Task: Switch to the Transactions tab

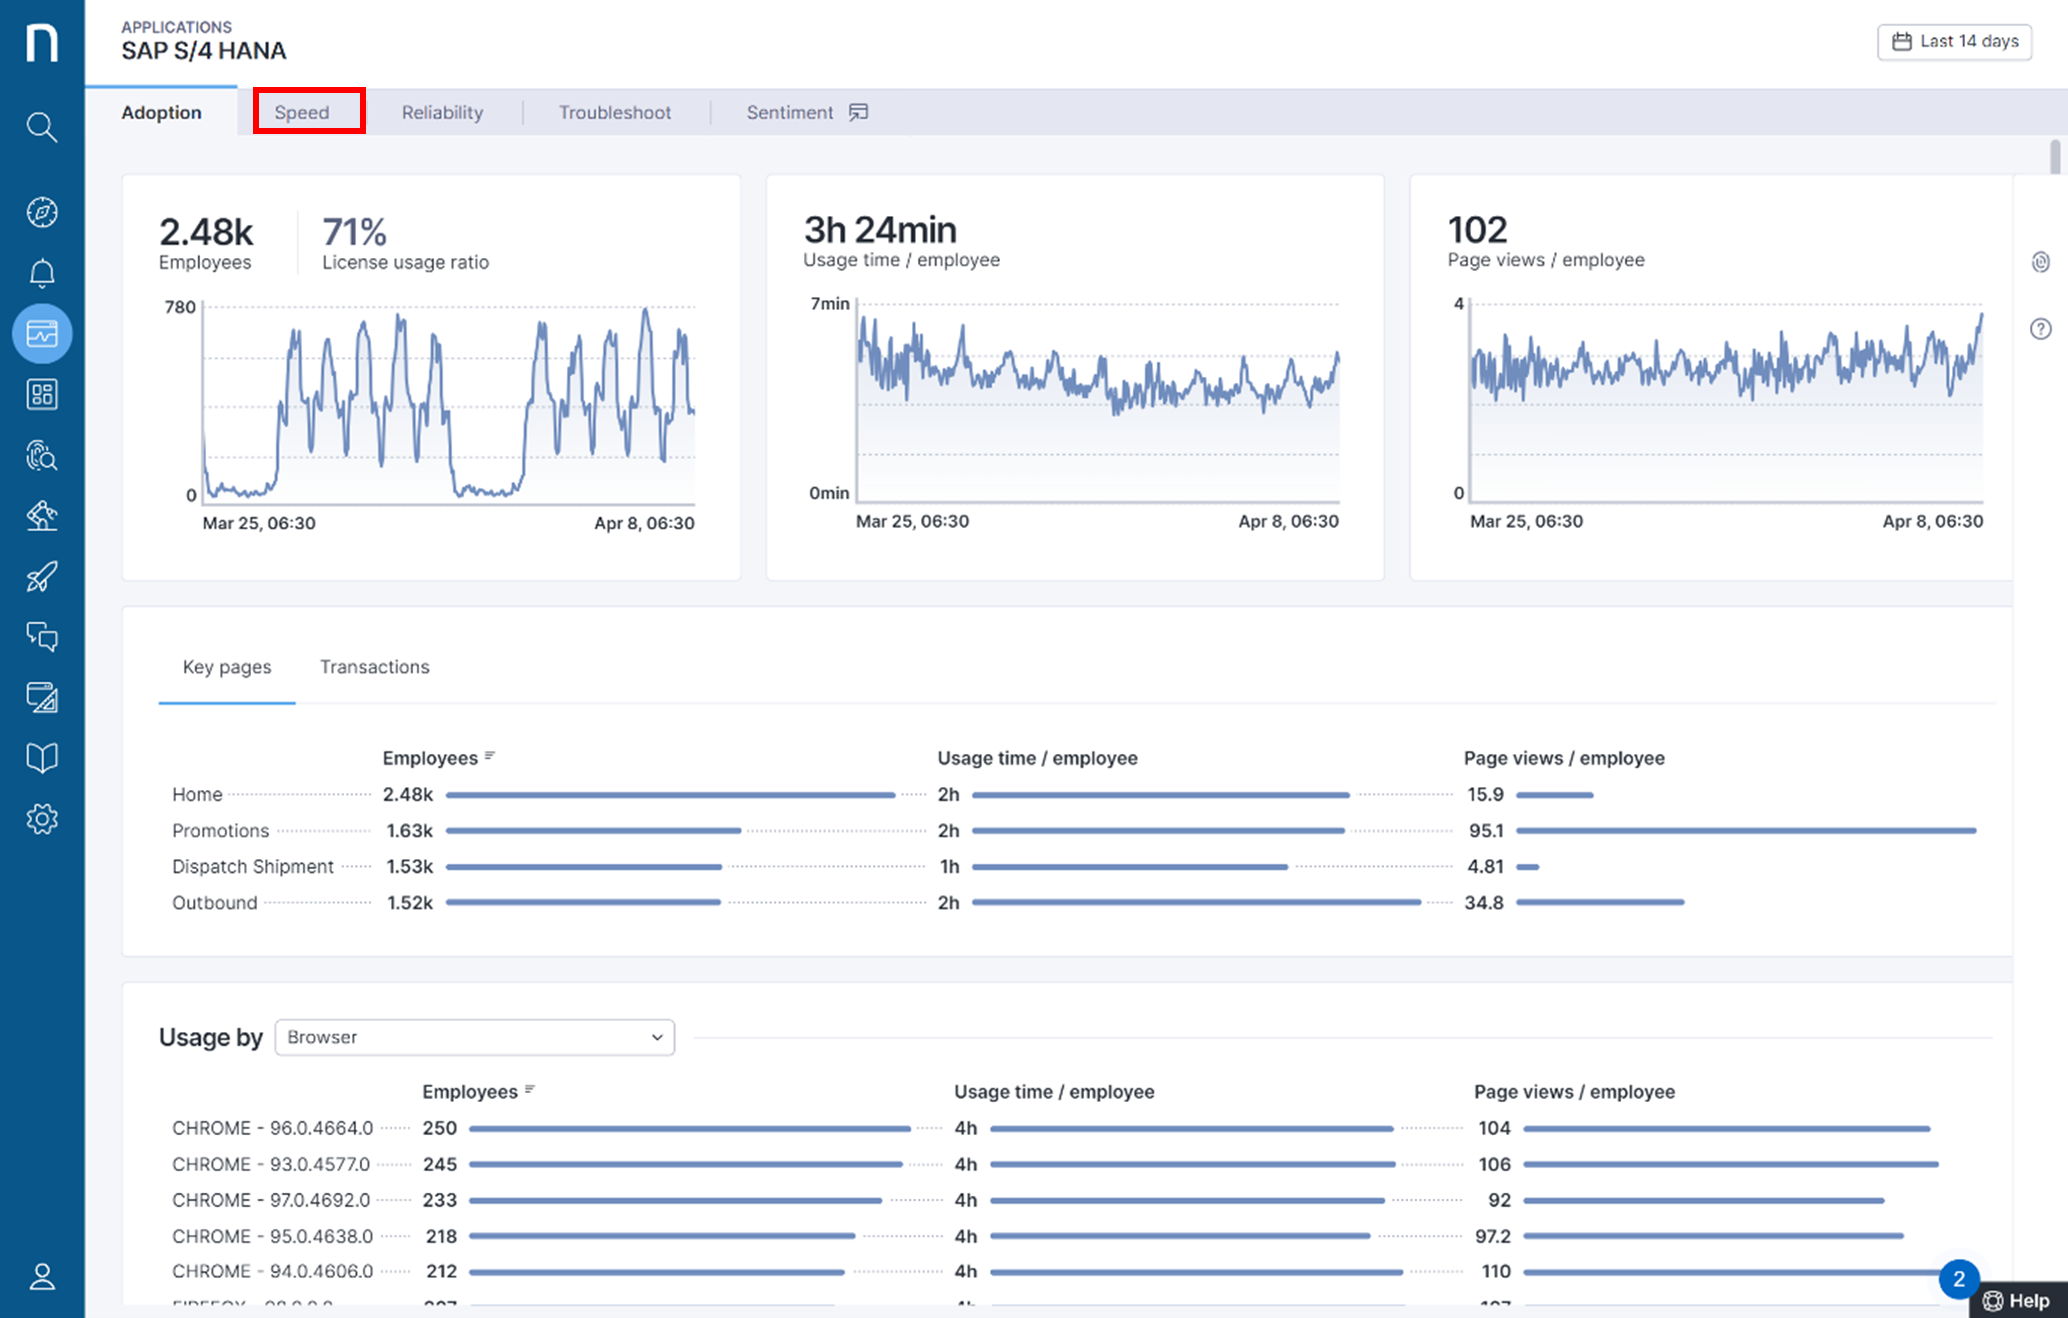Action: (374, 667)
